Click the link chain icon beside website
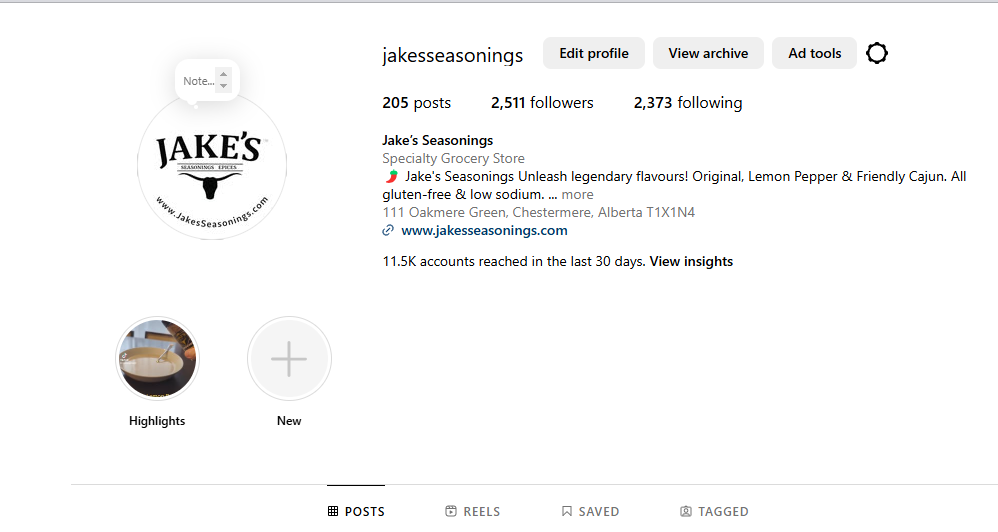Image resolution: width=998 pixels, height=532 pixels. tap(388, 230)
